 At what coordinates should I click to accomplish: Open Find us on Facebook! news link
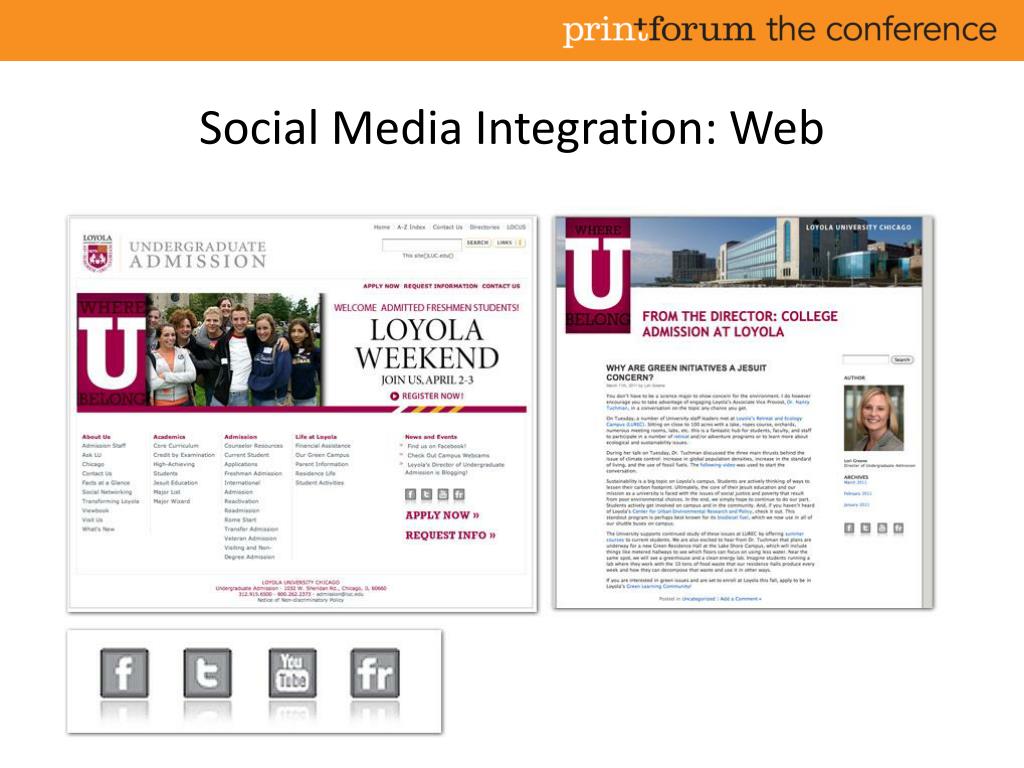click(436, 446)
